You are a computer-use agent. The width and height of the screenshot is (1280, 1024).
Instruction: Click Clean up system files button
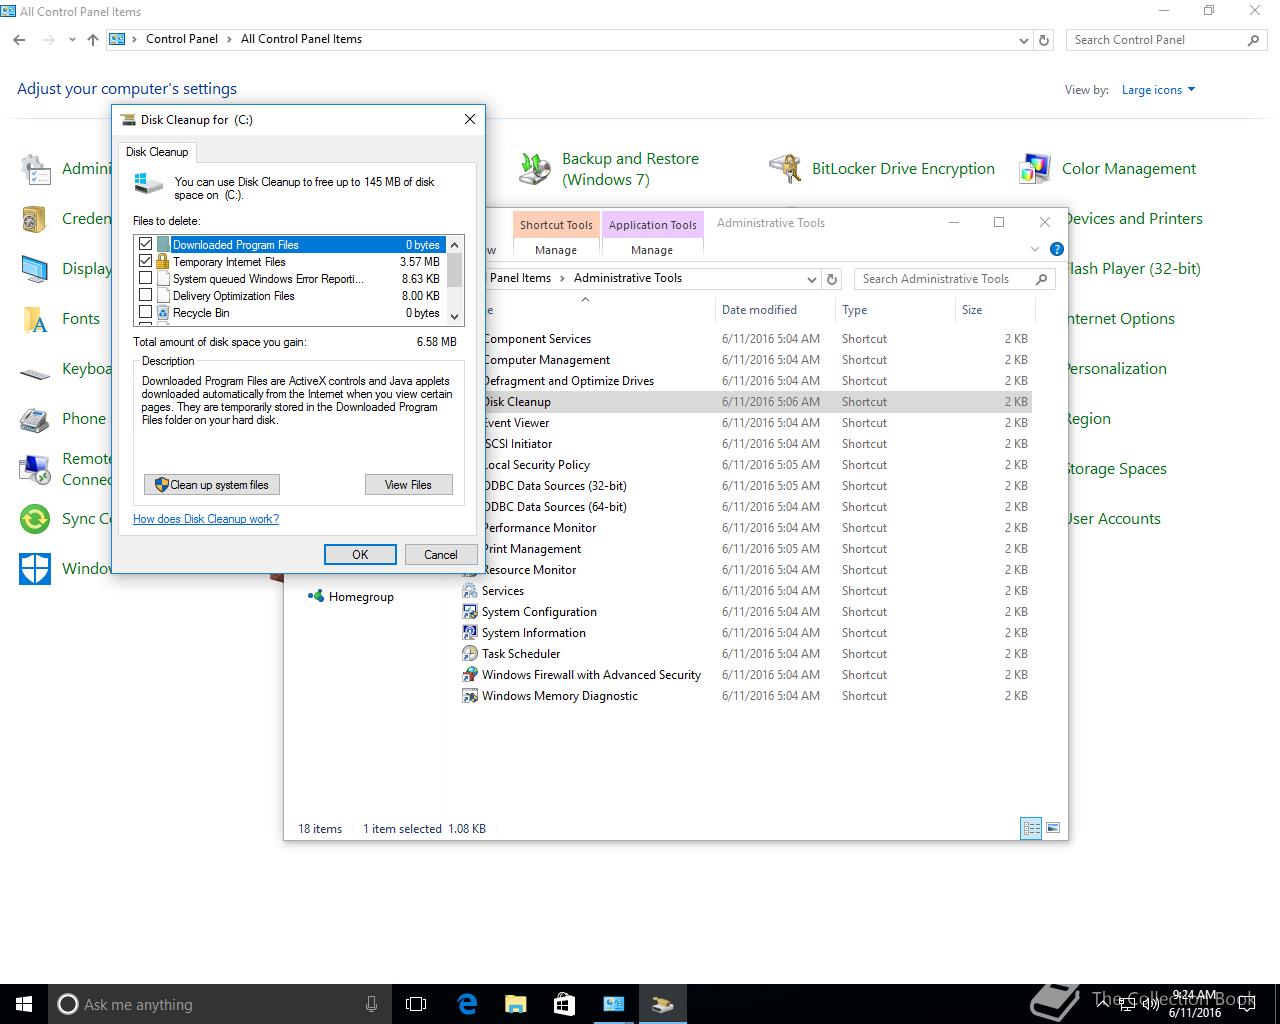[212, 485]
